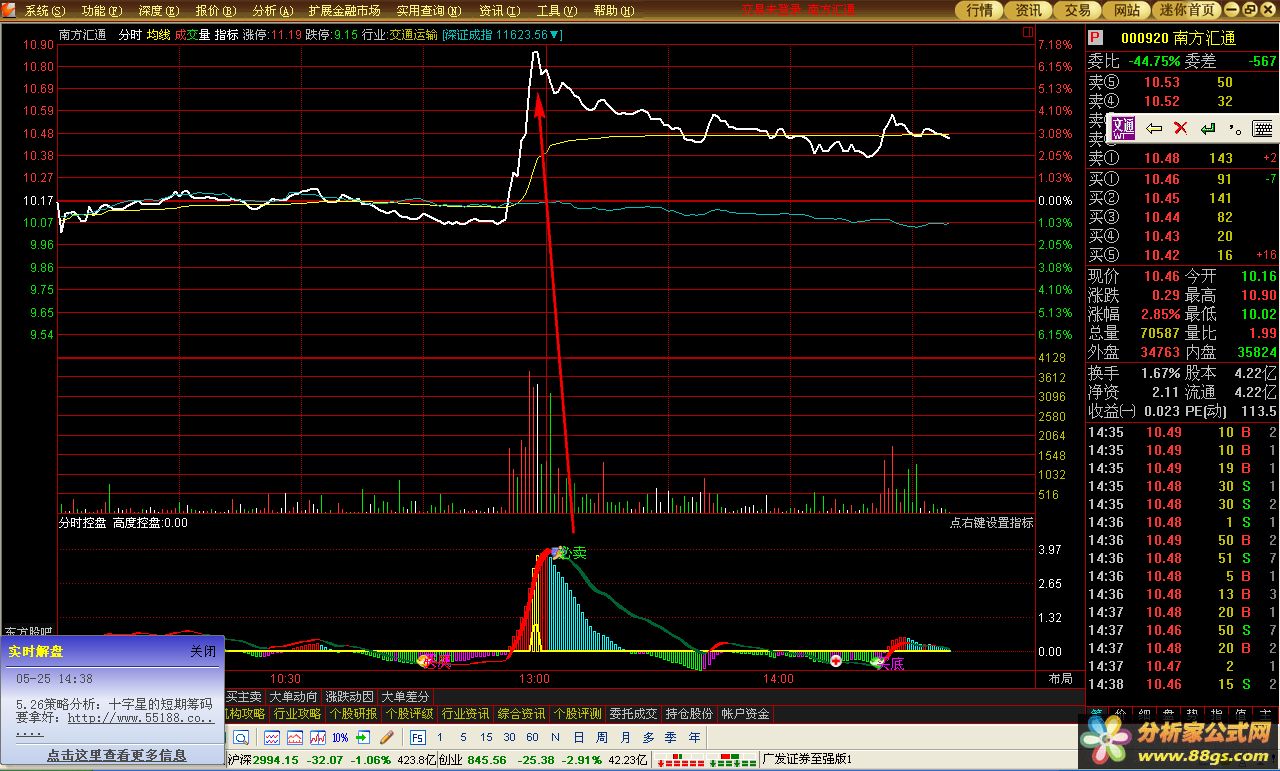Screen dimensions: 1280x771
Task: Open the 大单动向 tab
Action: (294, 696)
